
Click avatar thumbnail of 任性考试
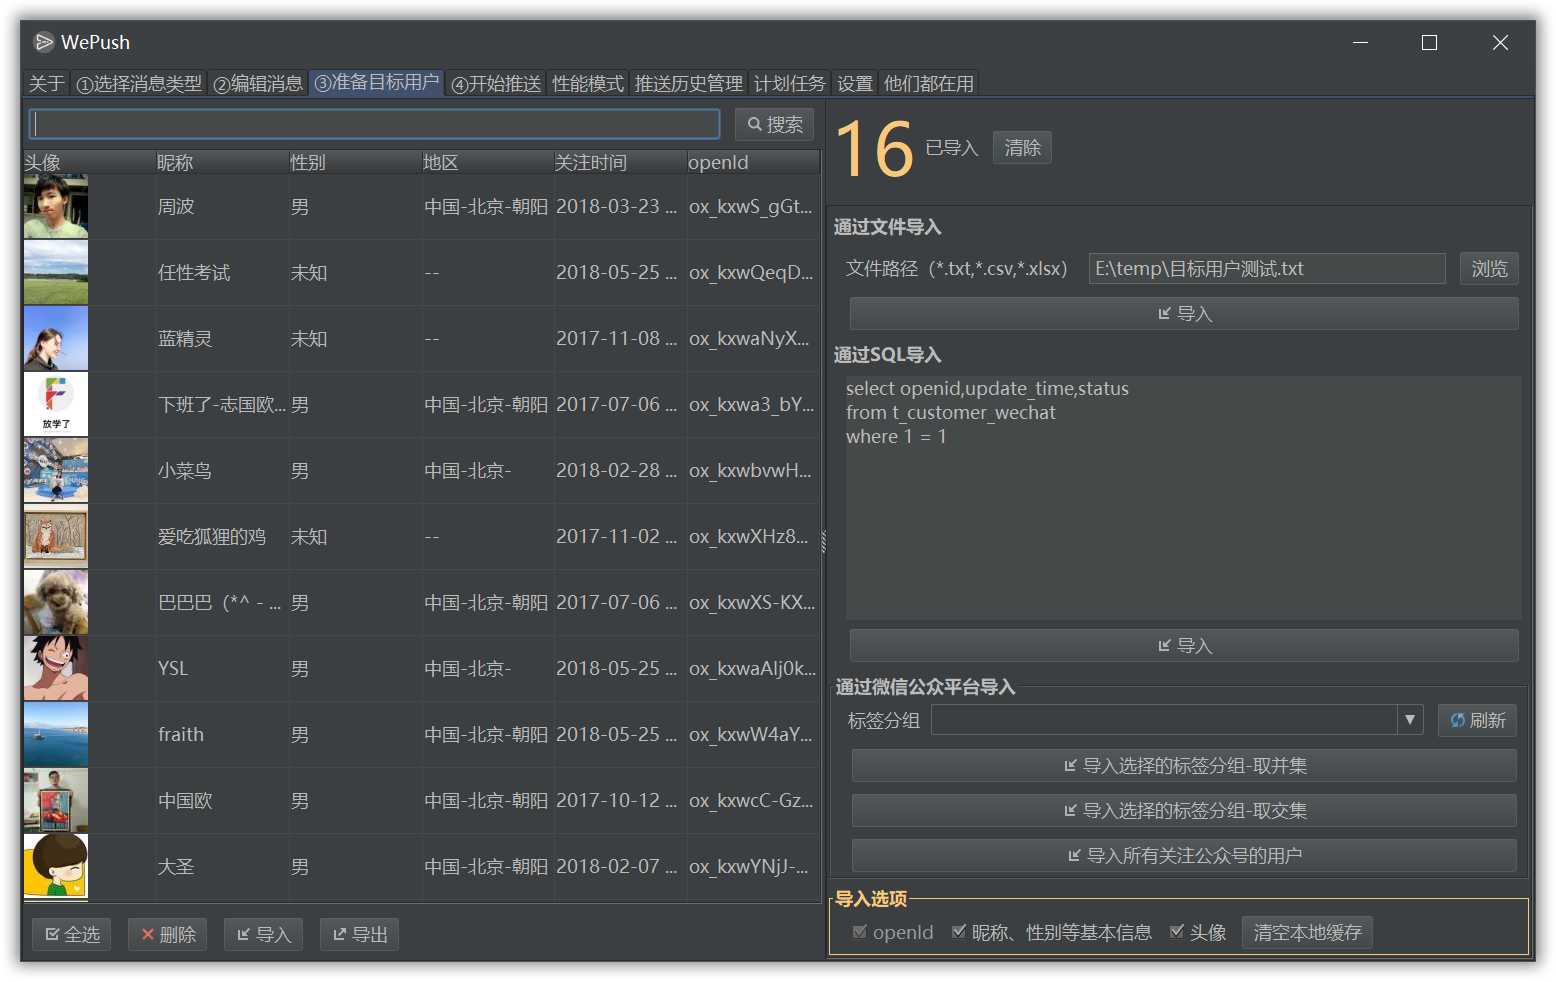click(56, 272)
